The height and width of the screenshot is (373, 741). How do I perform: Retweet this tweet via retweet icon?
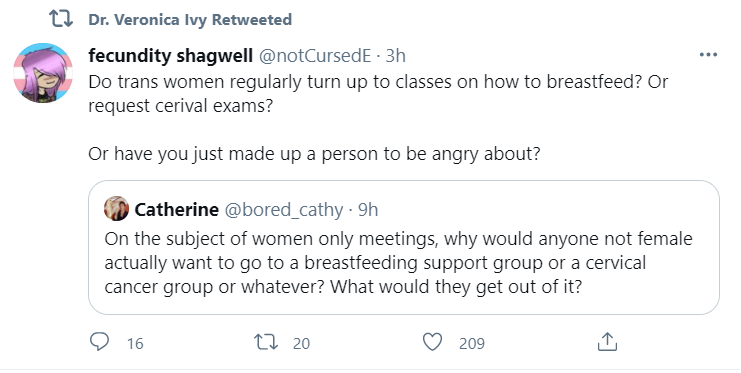click(x=266, y=342)
